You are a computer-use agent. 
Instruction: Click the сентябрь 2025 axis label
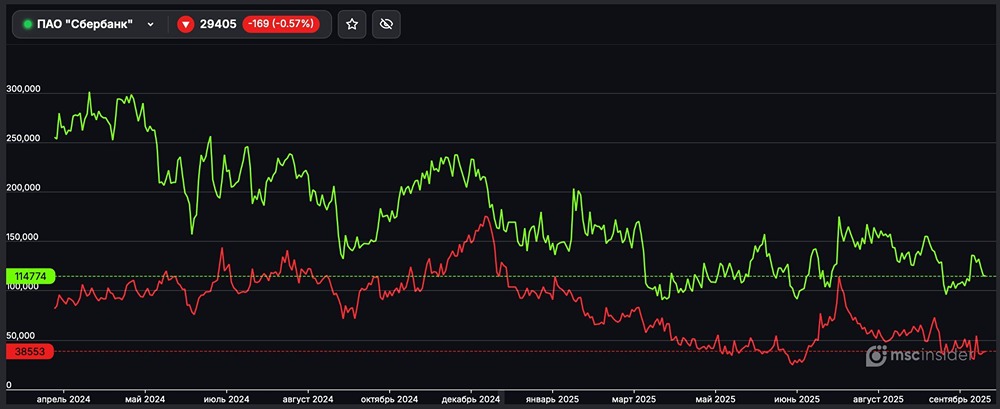point(960,399)
